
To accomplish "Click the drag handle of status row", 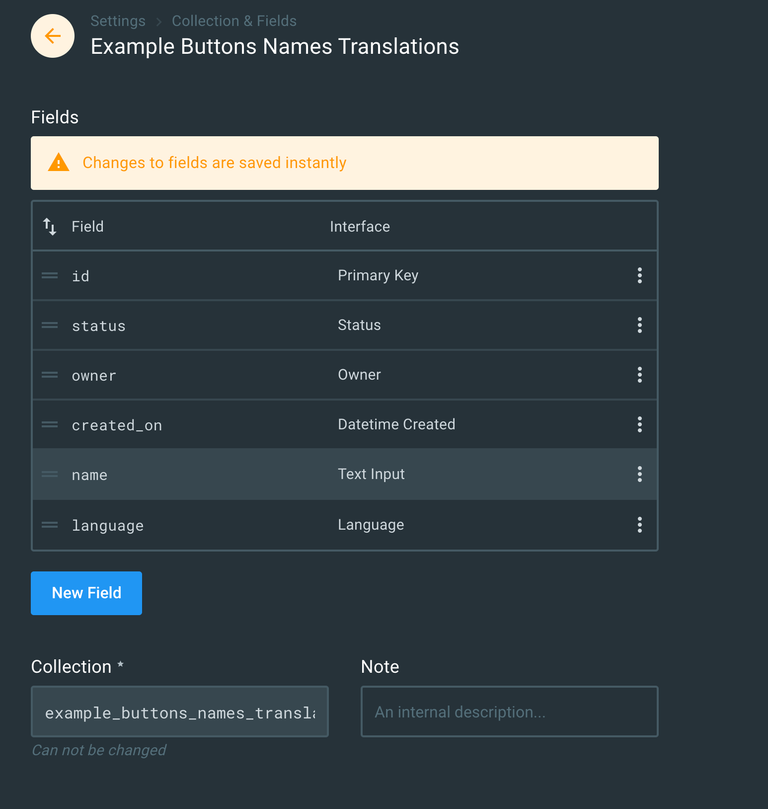I will point(50,325).
